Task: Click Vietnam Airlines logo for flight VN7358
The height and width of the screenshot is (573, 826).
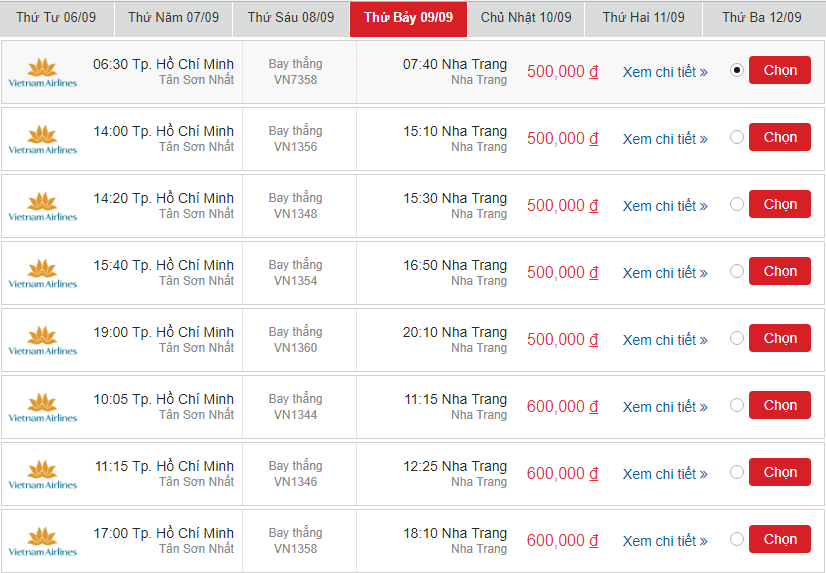Action: 43,72
